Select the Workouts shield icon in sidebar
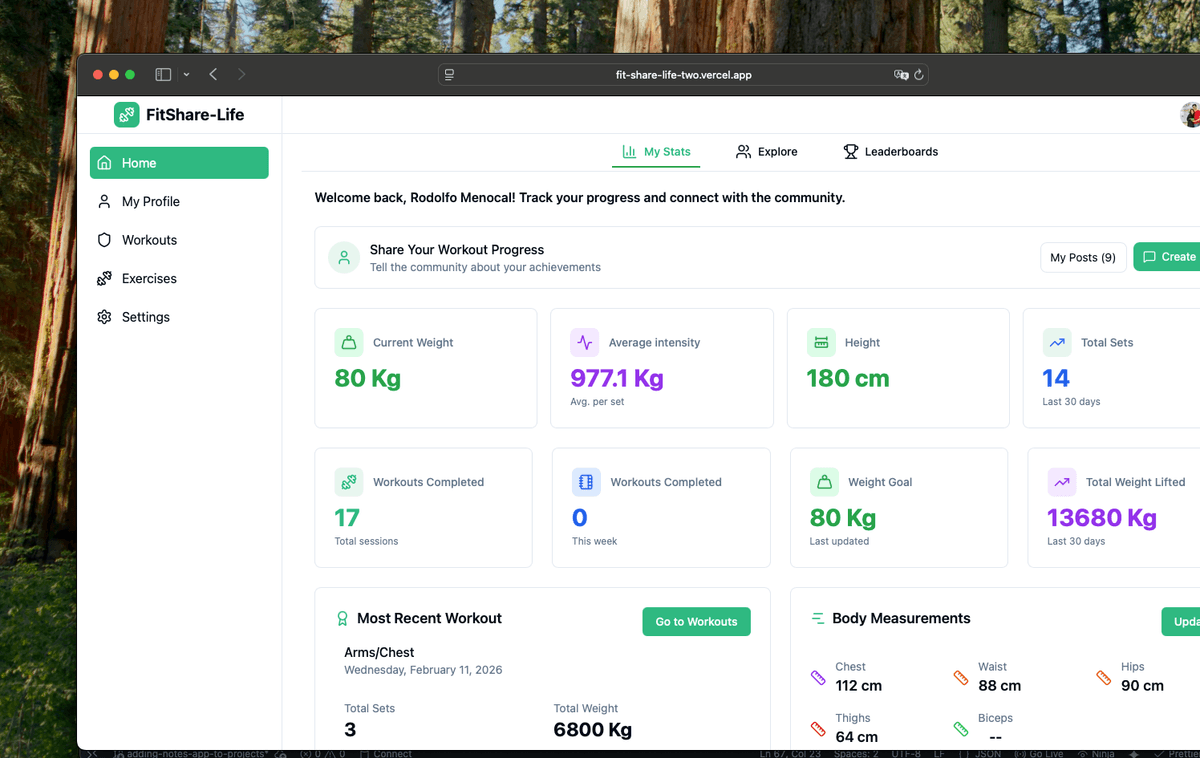The image size is (1200, 758). (x=104, y=240)
